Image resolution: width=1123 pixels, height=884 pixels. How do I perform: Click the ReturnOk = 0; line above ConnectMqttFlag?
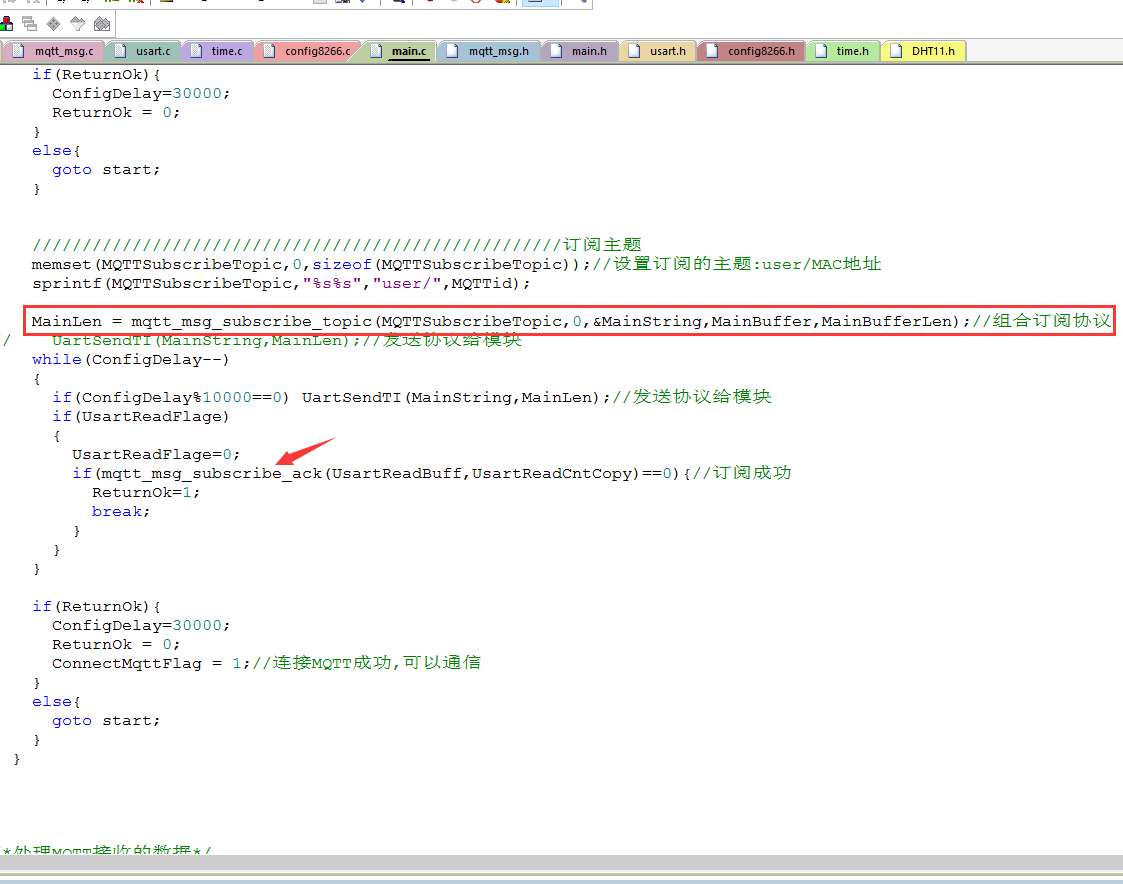coord(115,645)
